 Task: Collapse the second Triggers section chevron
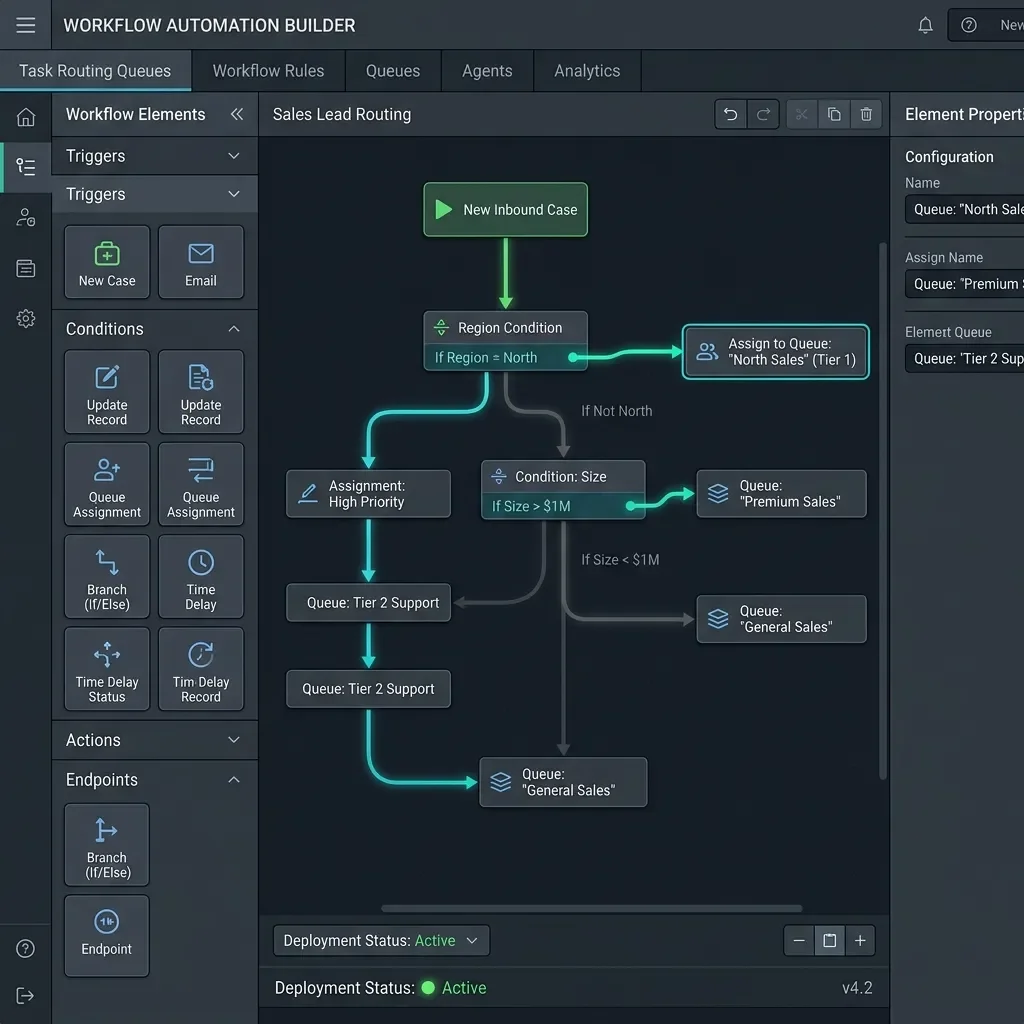pos(234,194)
